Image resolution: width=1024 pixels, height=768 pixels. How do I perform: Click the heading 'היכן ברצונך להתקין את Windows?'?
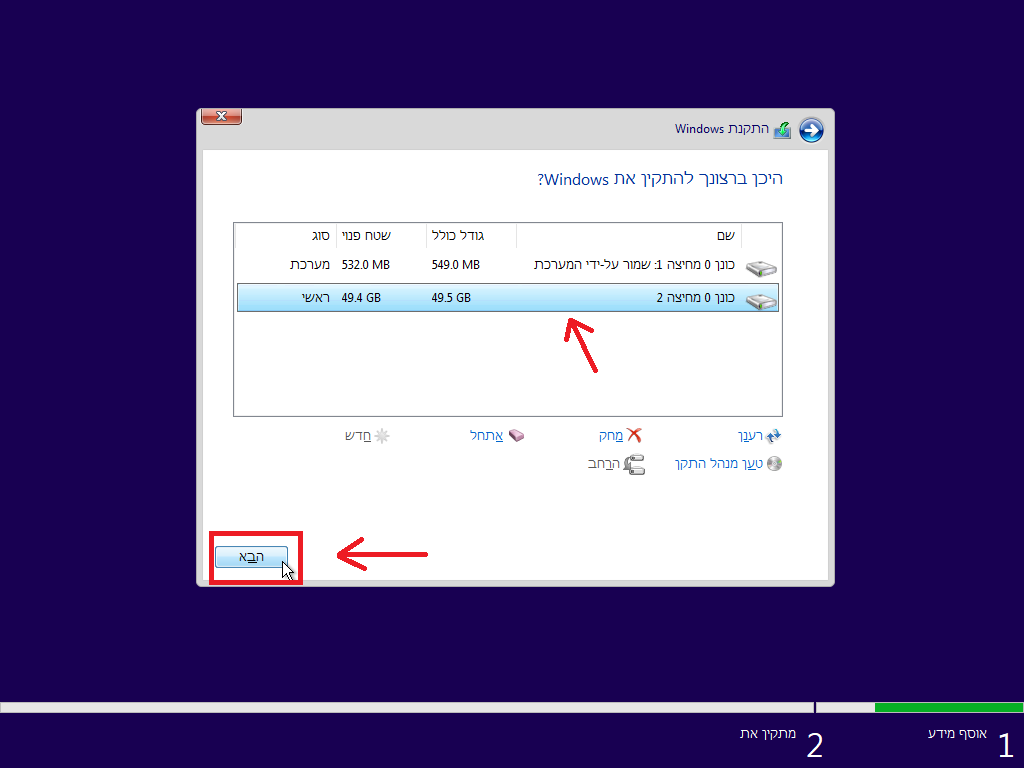click(x=660, y=179)
